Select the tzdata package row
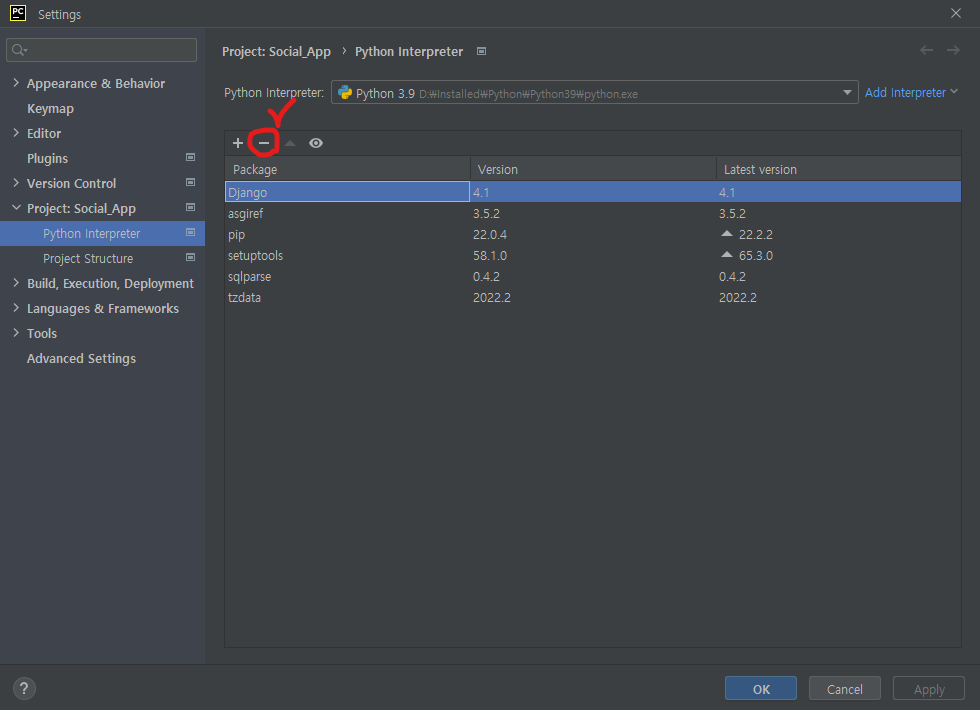 pos(592,298)
